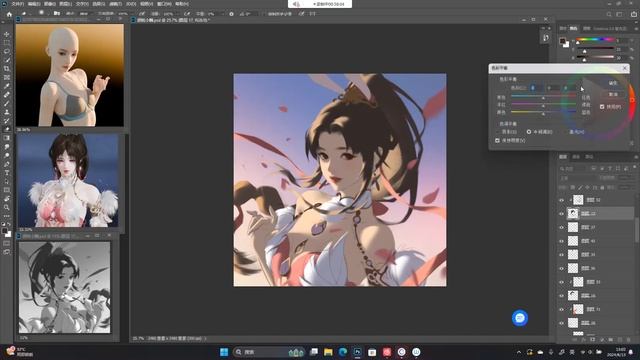Screen dimensions: 640x360
Task: Open the Window menu
Action: point(164,4)
